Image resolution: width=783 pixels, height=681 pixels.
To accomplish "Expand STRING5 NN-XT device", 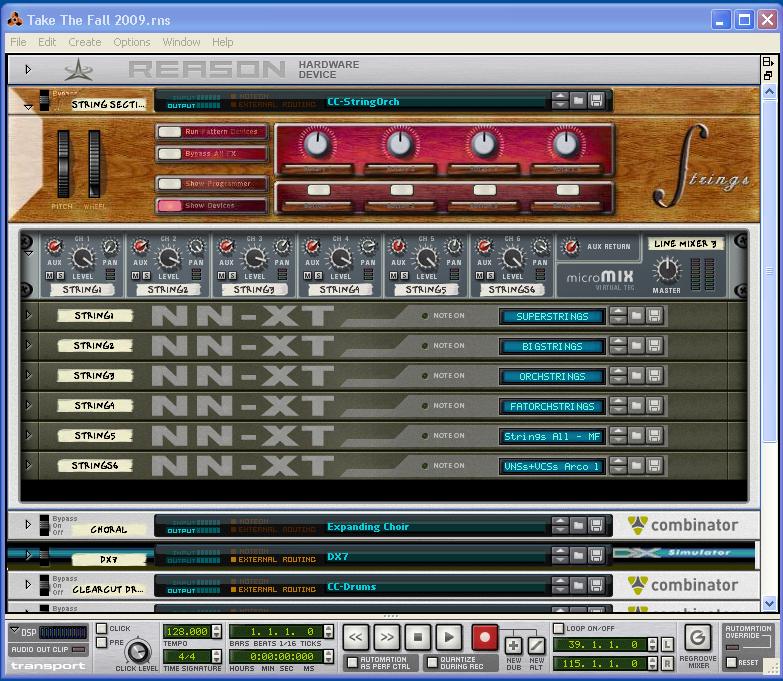I will pyautogui.click(x=28, y=435).
